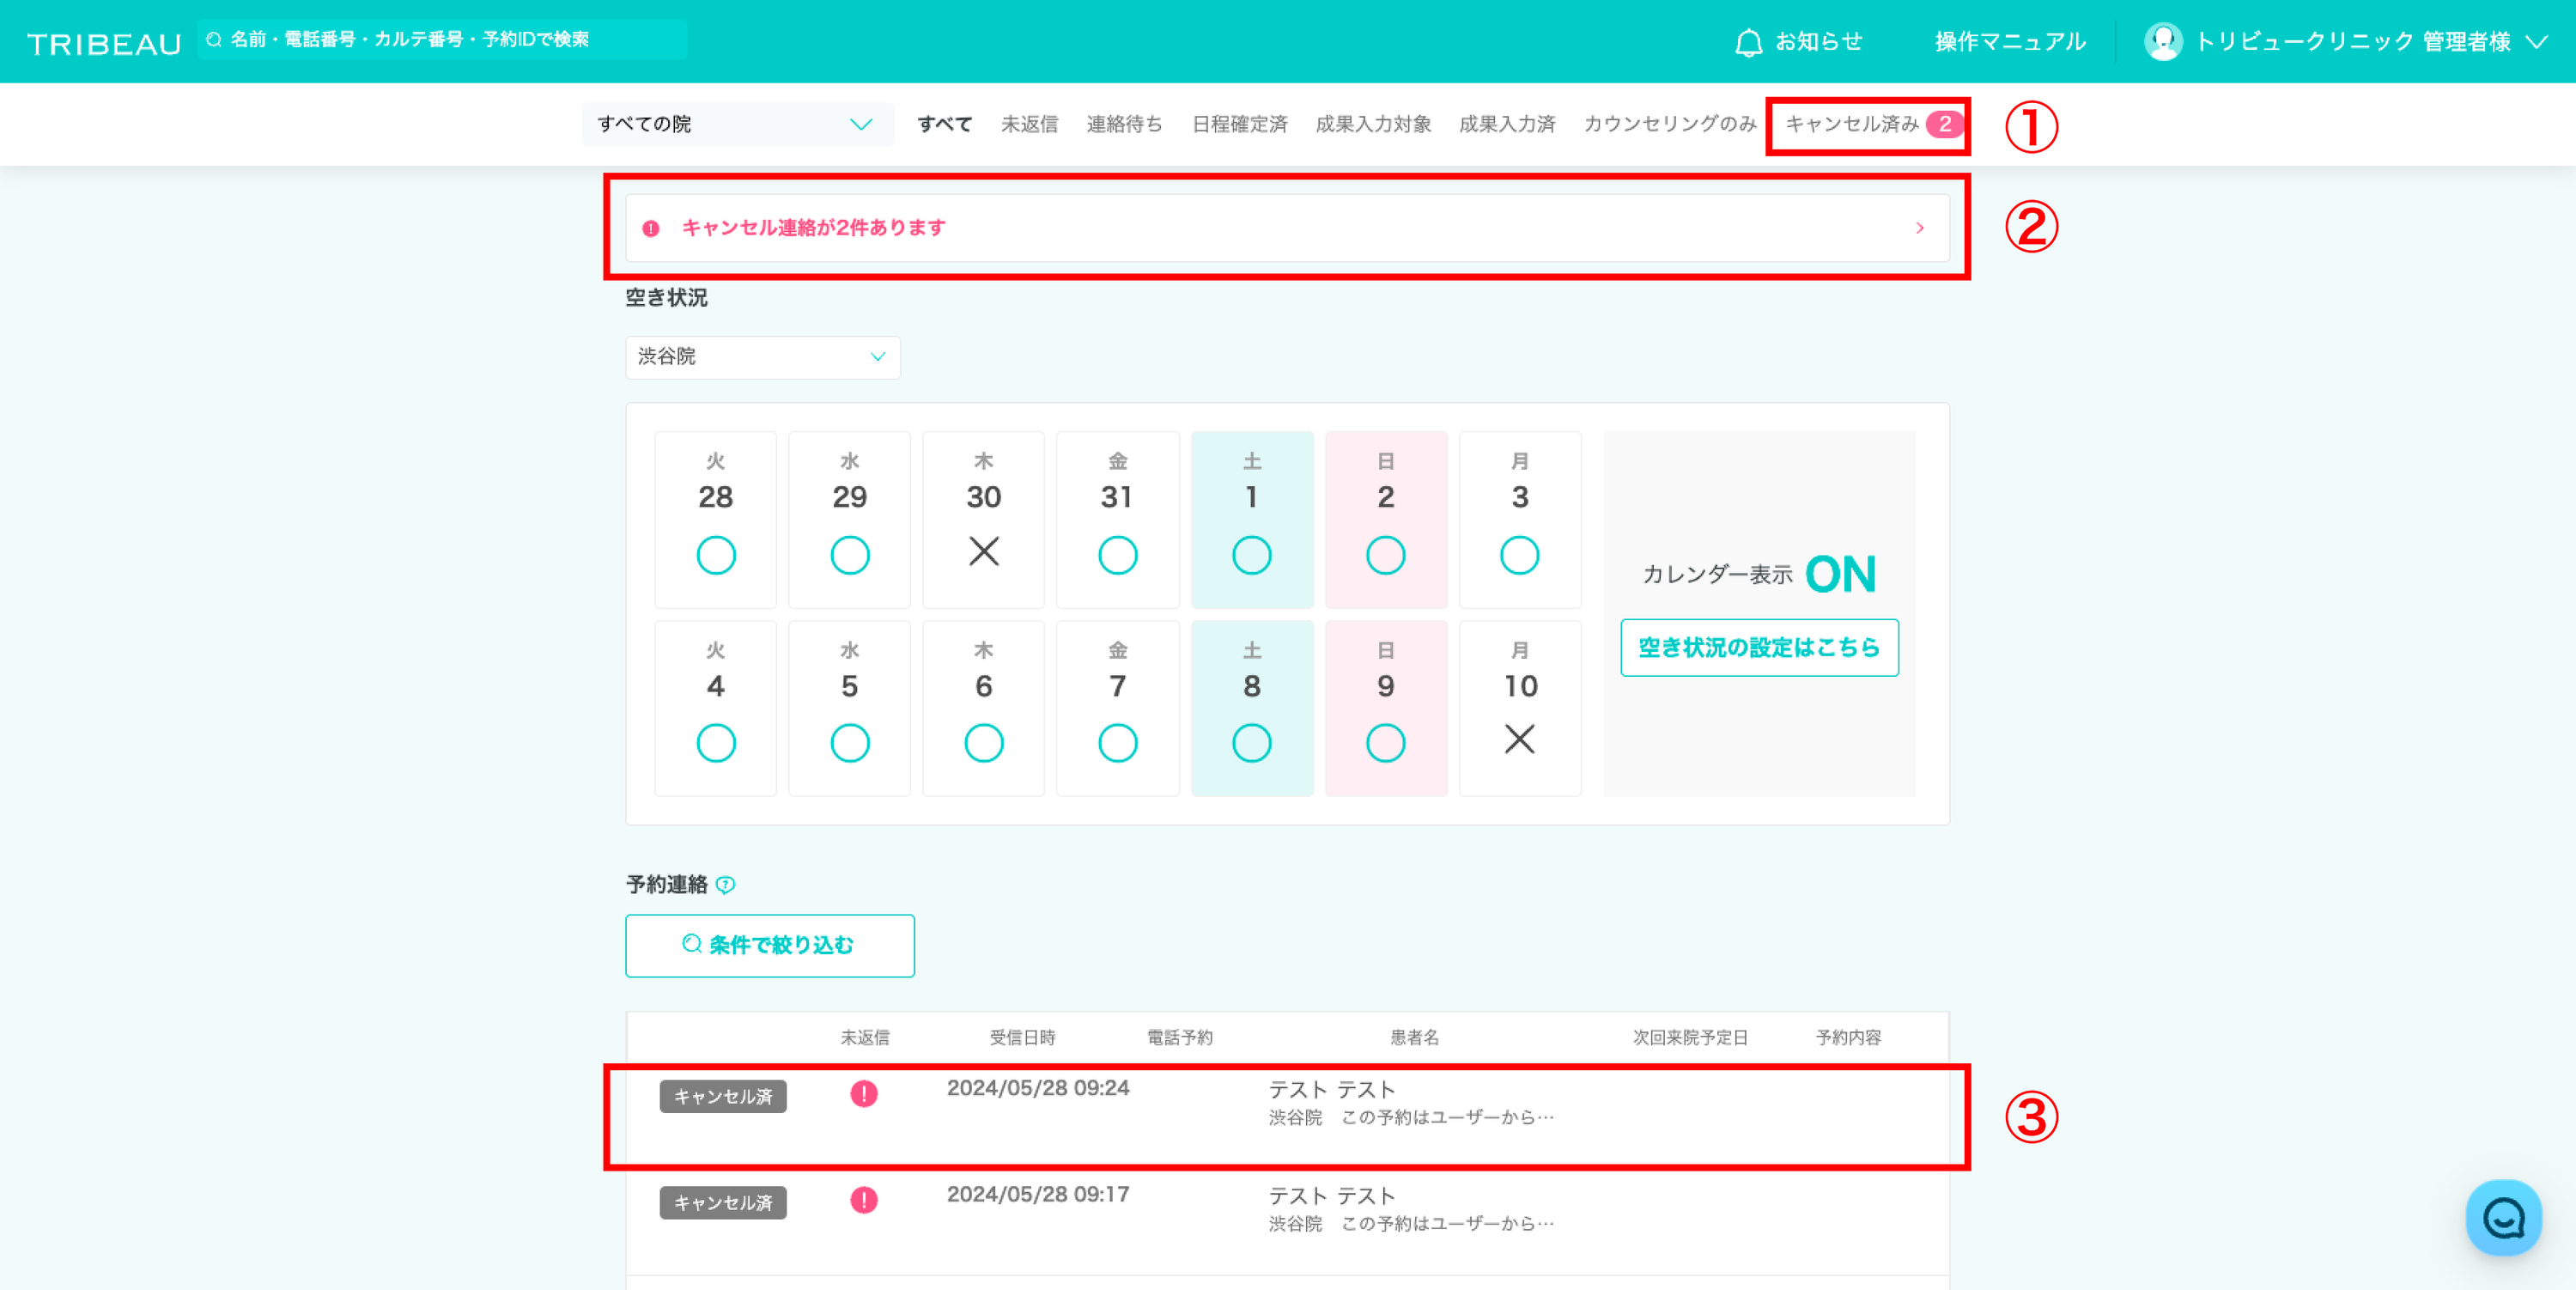This screenshot has width=2576, height=1290.
Task: Switch to the キャンセル済み tab
Action: tap(1852, 124)
